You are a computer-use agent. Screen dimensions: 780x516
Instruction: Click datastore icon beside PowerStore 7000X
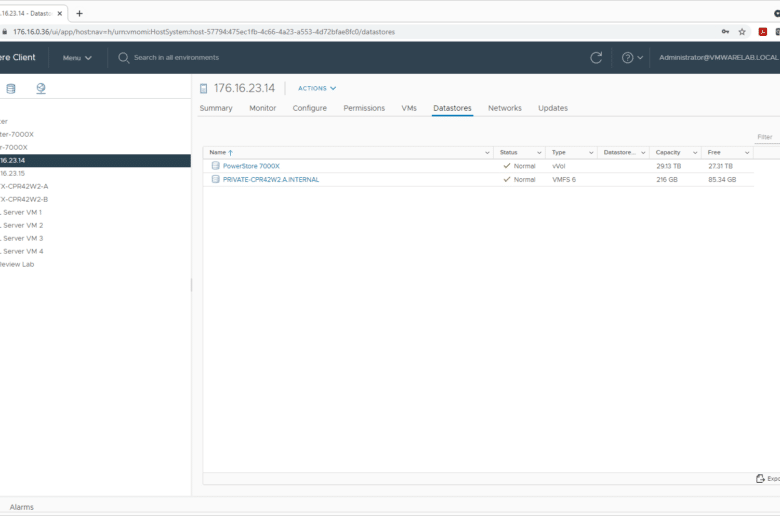(x=215, y=166)
